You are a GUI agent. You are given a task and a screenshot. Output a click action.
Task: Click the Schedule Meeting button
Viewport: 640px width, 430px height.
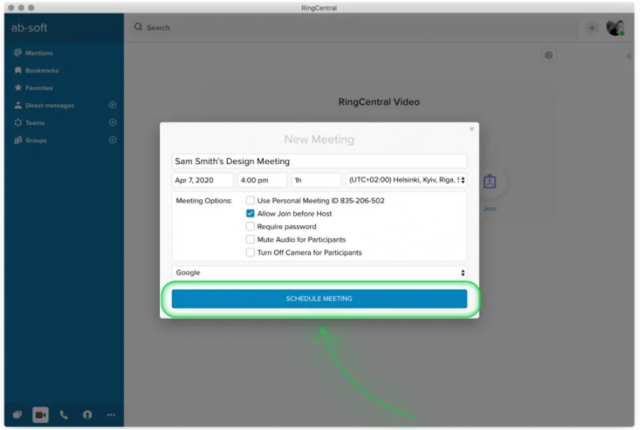(x=319, y=298)
